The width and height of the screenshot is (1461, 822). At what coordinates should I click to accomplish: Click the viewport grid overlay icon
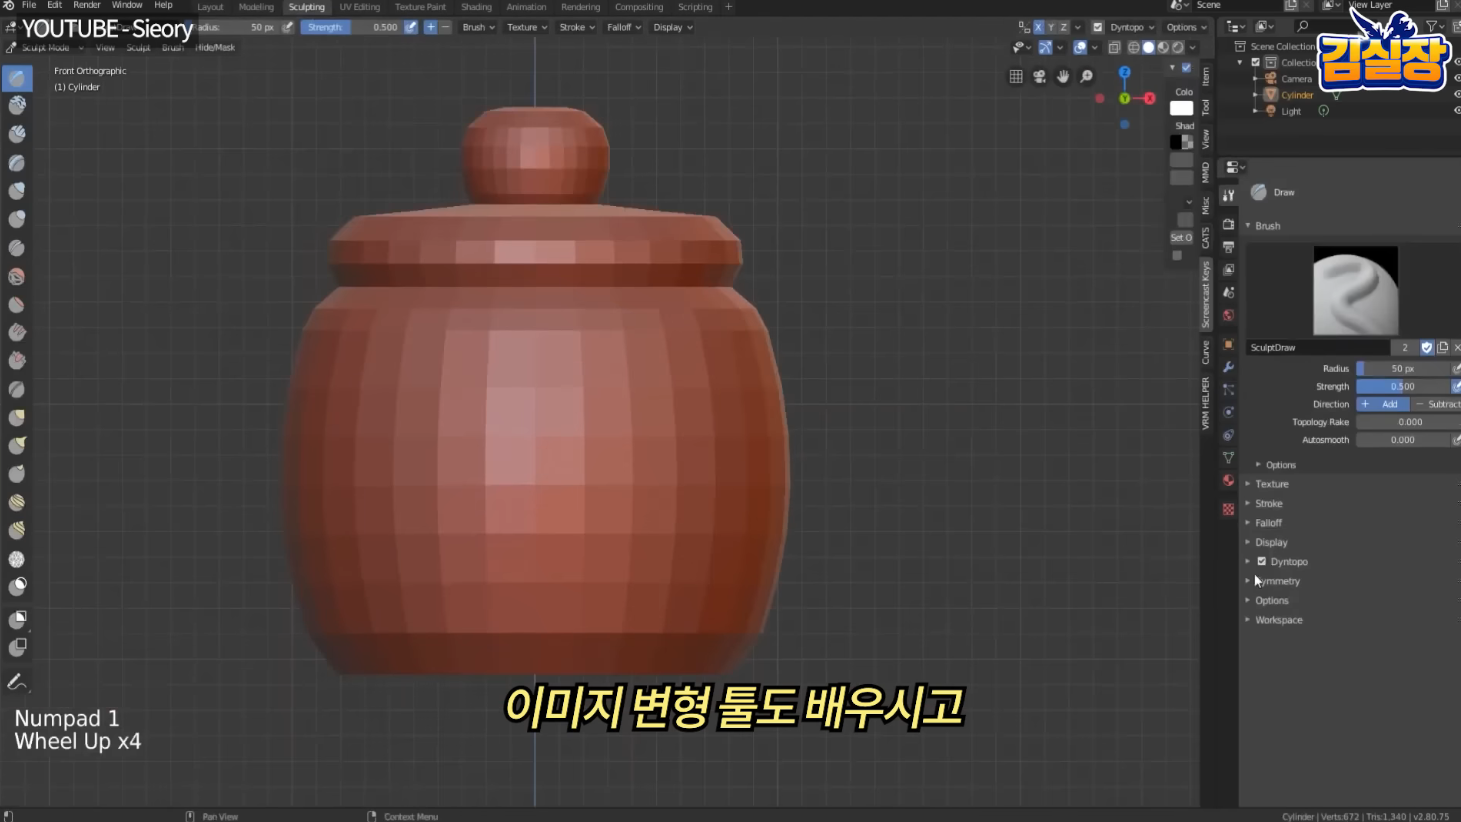[x=1016, y=77]
